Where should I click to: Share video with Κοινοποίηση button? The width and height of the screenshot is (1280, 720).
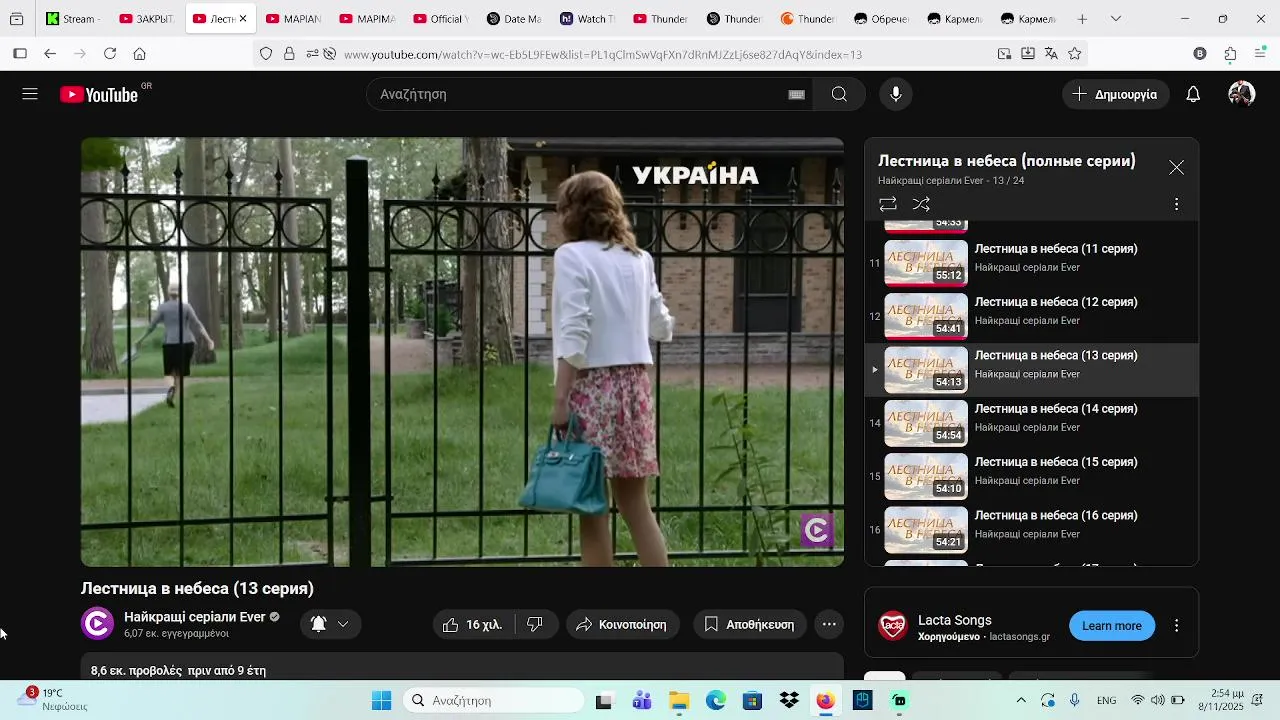click(623, 624)
